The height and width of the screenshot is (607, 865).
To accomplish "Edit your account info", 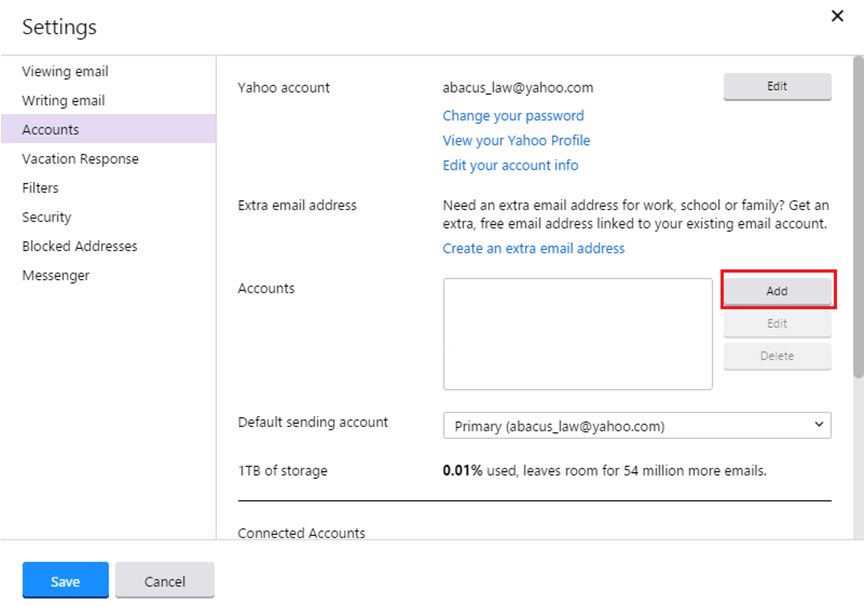I will [x=510, y=165].
